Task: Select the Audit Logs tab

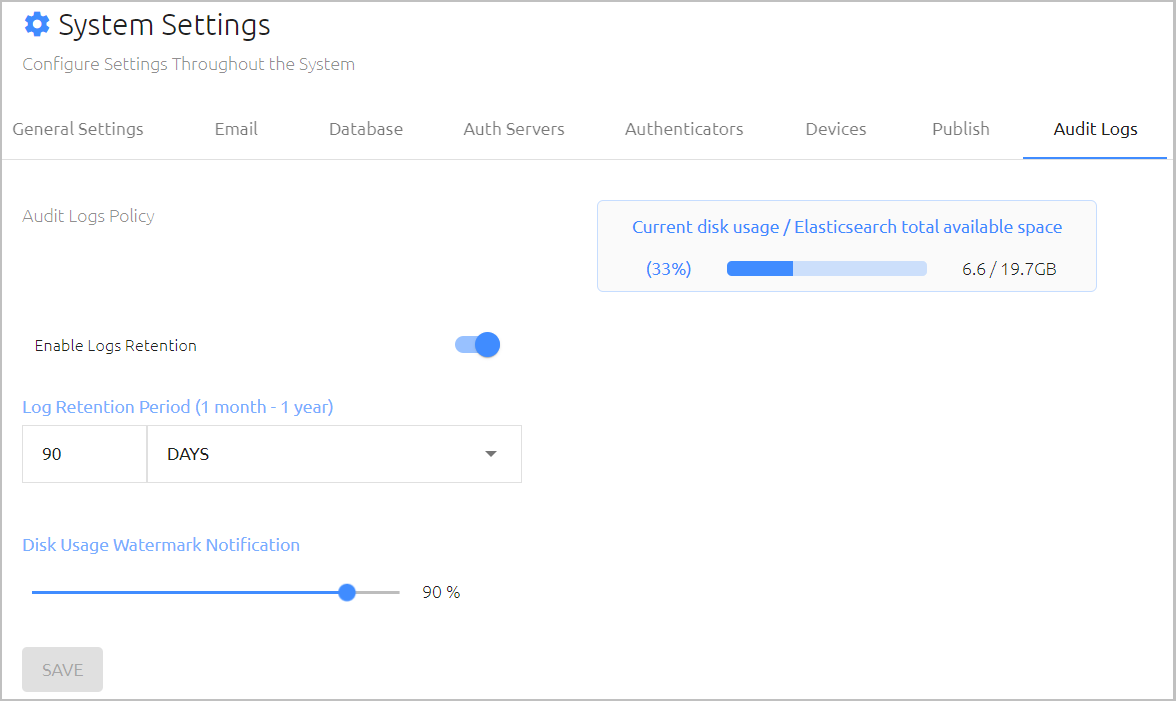Action: (1095, 129)
